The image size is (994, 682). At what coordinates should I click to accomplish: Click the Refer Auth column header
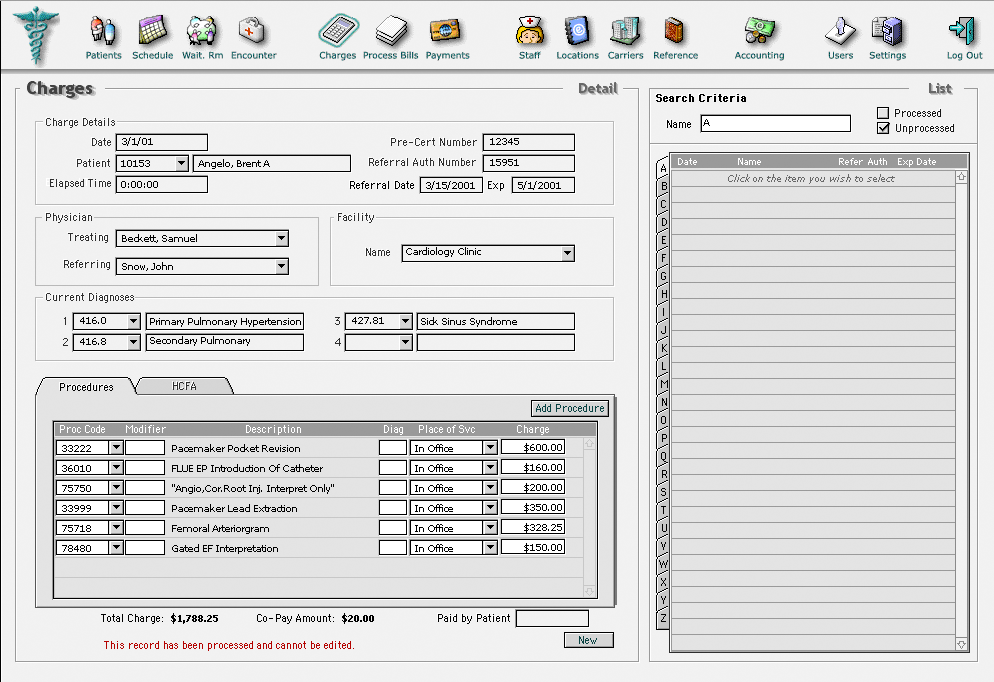click(x=862, y=162)
